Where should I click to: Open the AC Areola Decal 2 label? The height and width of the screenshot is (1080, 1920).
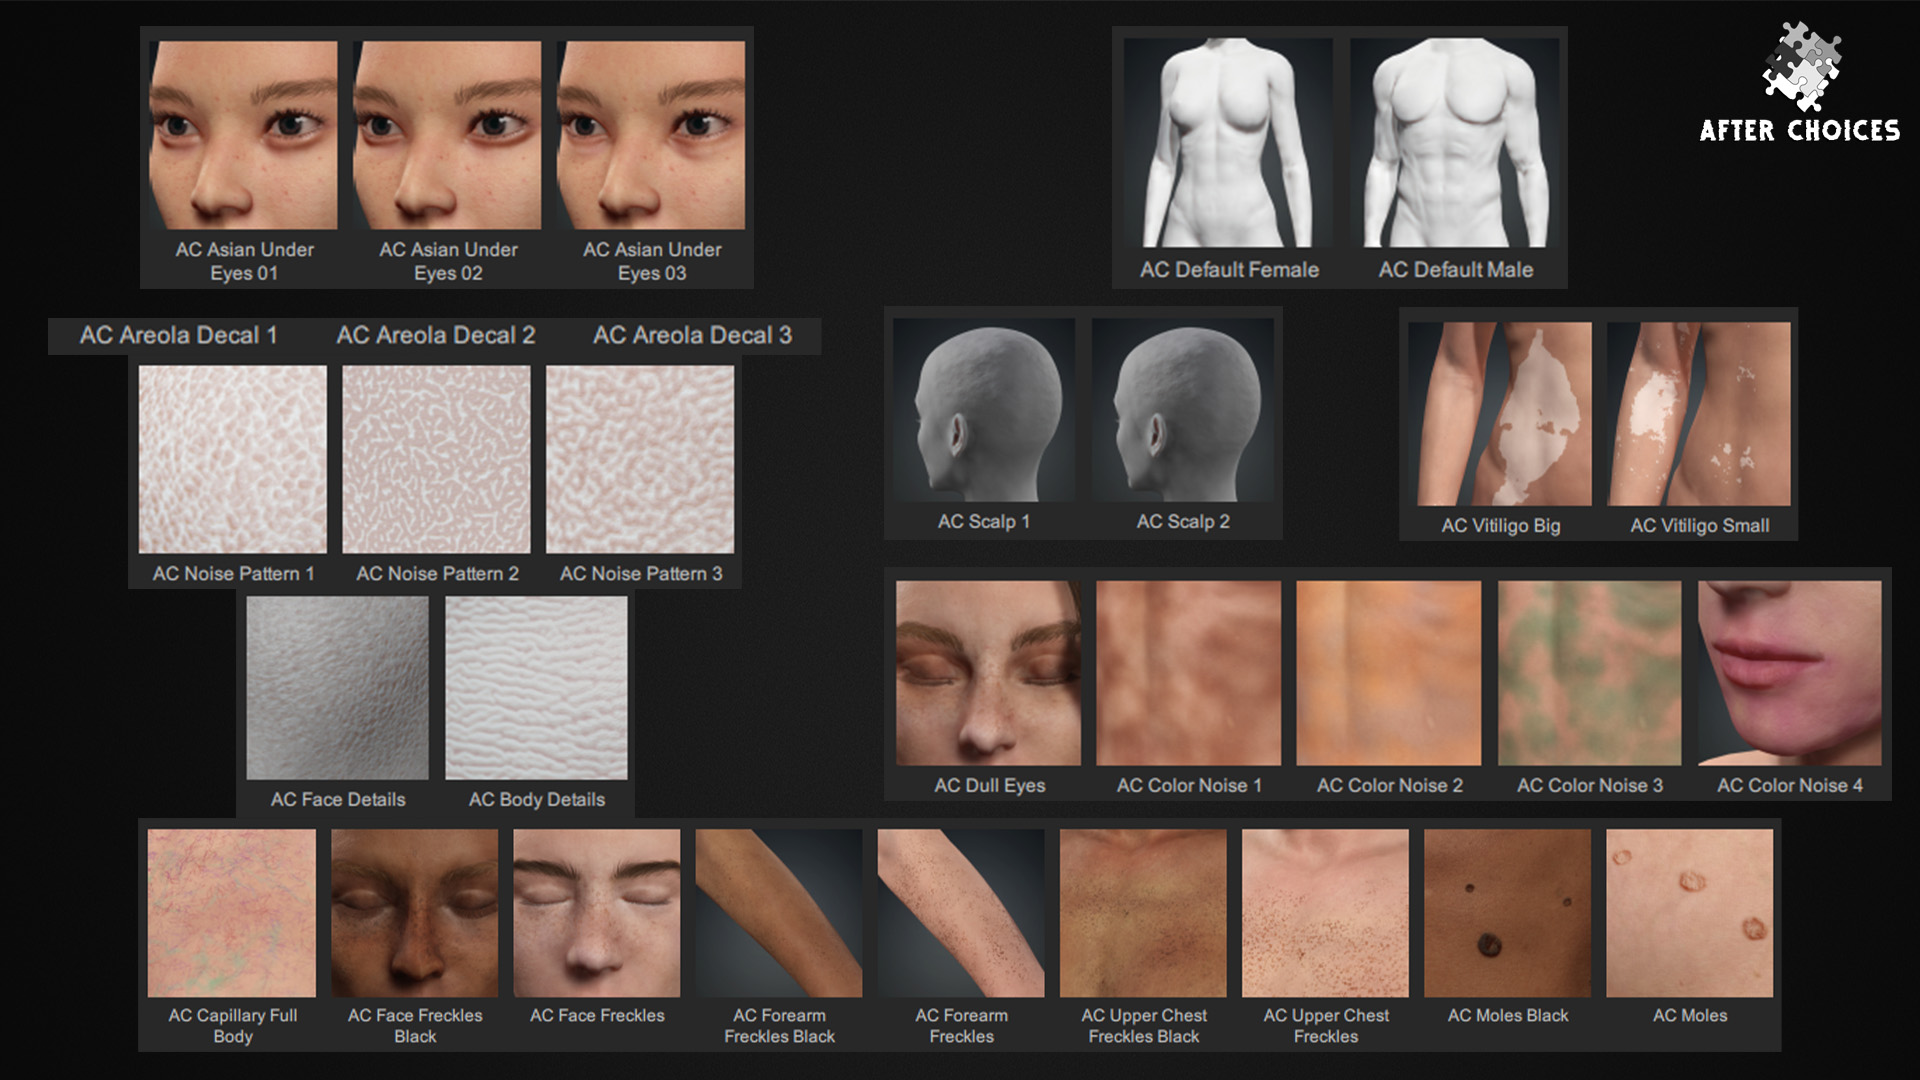[436, 335]
